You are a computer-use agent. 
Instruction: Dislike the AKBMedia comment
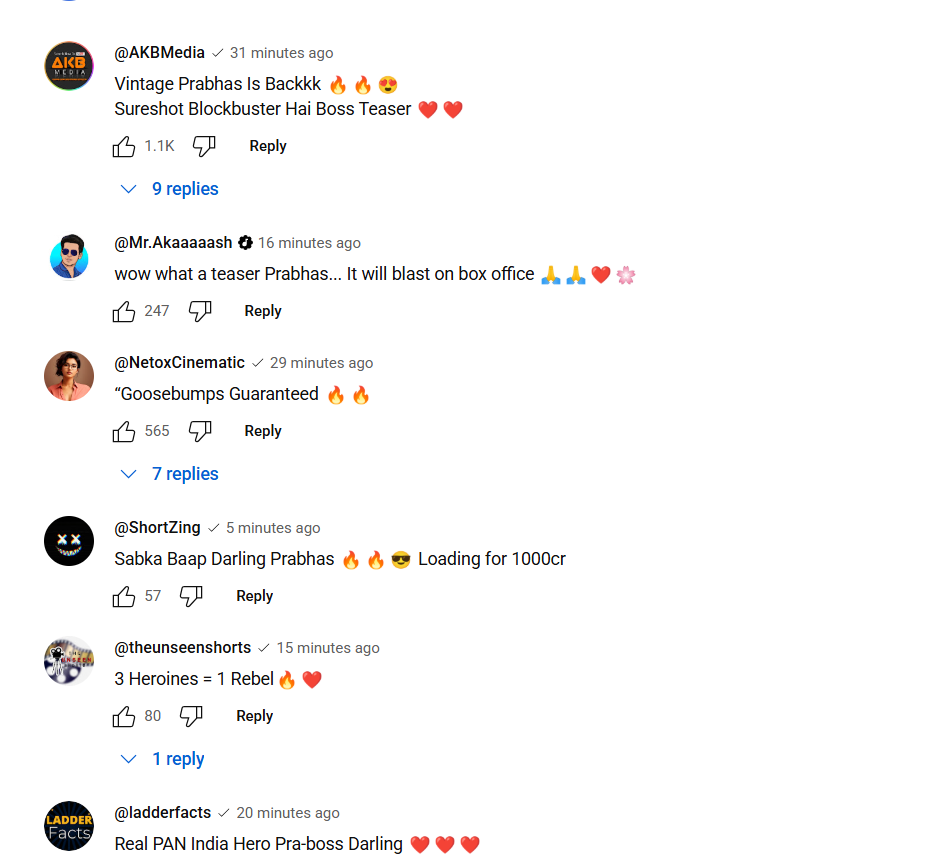point(204,146)
